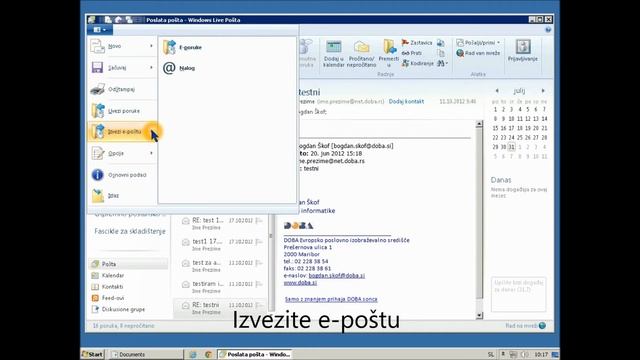Screen dimensions: 640x360
Task: Click Fascikle za skladištenje folder heading
Action: 130,231
